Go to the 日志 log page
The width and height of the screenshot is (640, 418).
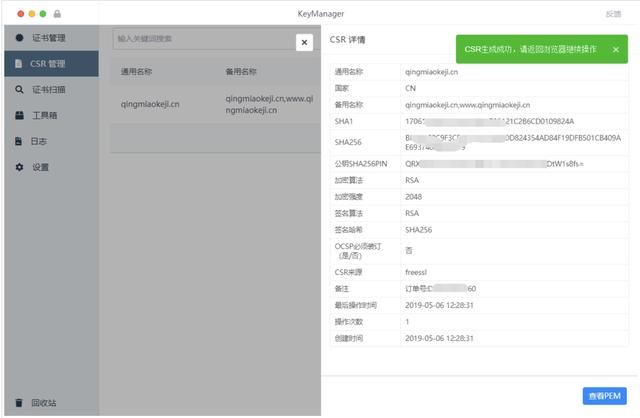[39, 142]
